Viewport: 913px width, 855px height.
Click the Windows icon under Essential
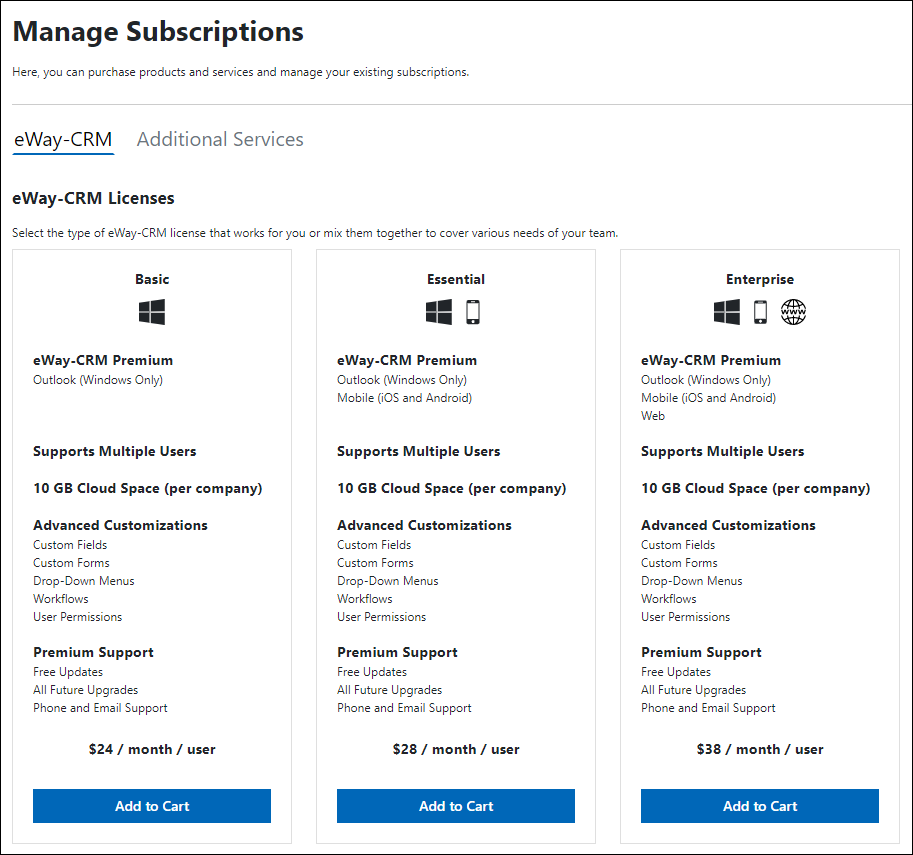(x=439, y=312)
